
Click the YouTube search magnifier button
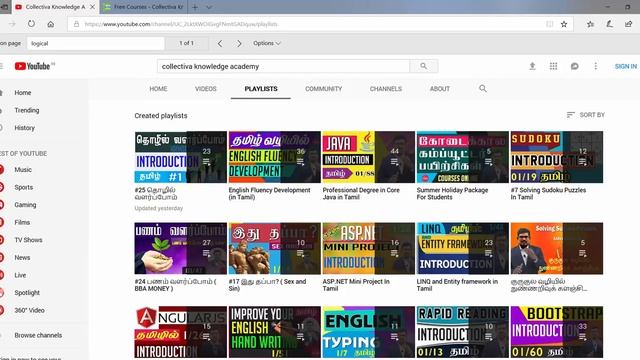424,66
